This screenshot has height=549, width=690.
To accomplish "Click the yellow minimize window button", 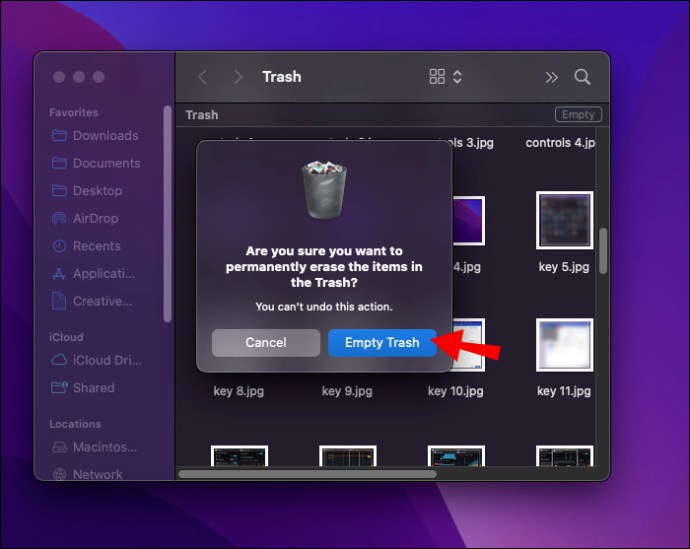I will click(79, 77).
